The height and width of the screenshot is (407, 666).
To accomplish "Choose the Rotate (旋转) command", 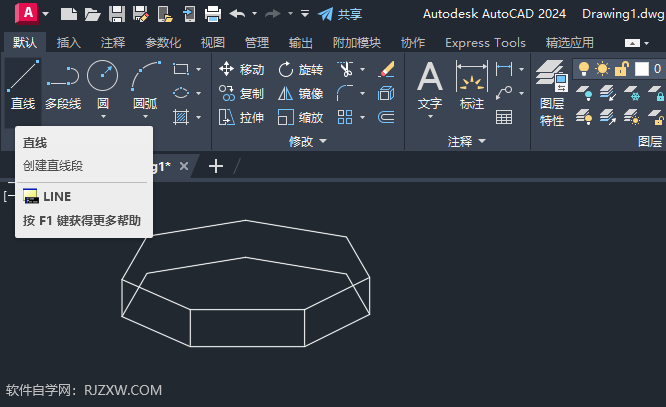I will pos(301,69).
